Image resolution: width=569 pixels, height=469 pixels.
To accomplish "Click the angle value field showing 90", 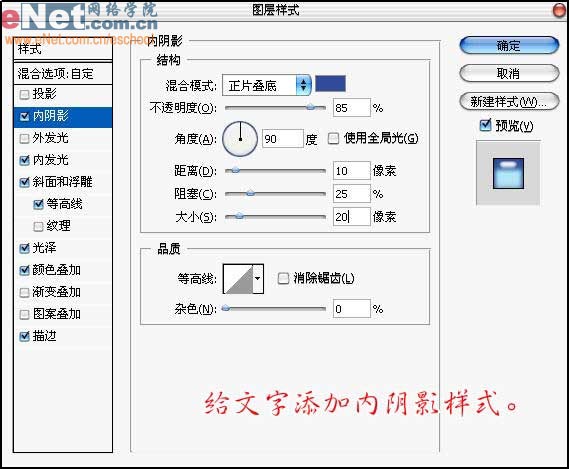I will 283,139.
